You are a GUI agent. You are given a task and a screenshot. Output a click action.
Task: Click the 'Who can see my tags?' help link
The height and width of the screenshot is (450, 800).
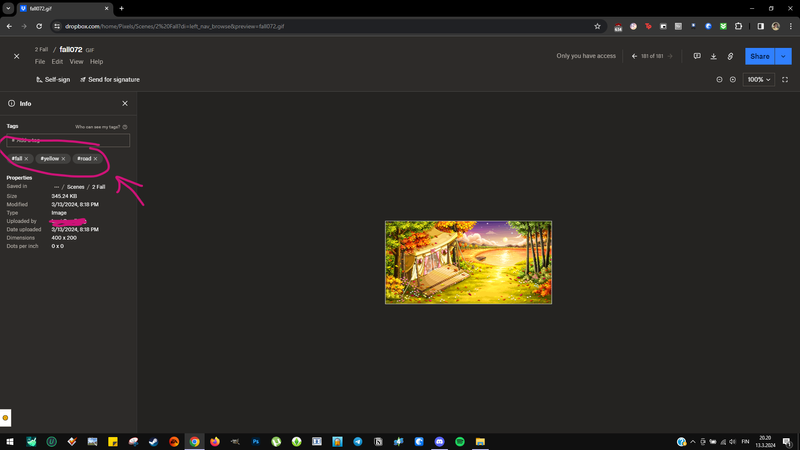click(x=101, y=127)
